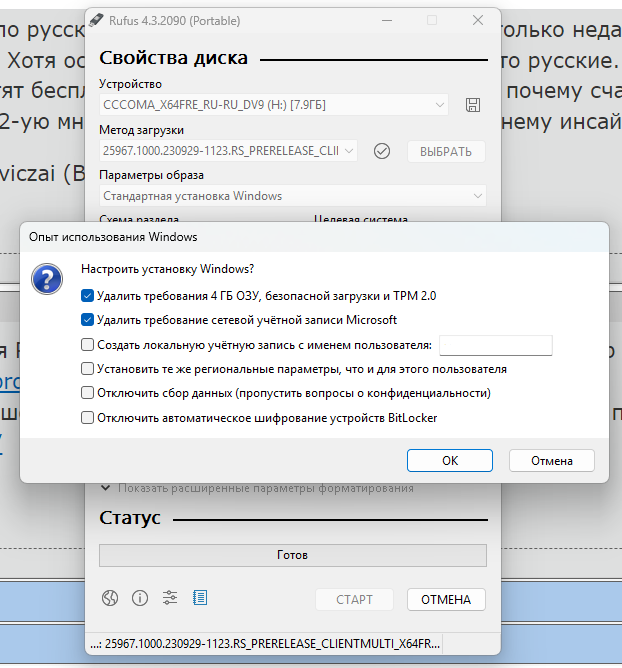Click the dialog title Опыт использования Windows
The height and width of the screenshot is (668, 622).
click(113, 237)
